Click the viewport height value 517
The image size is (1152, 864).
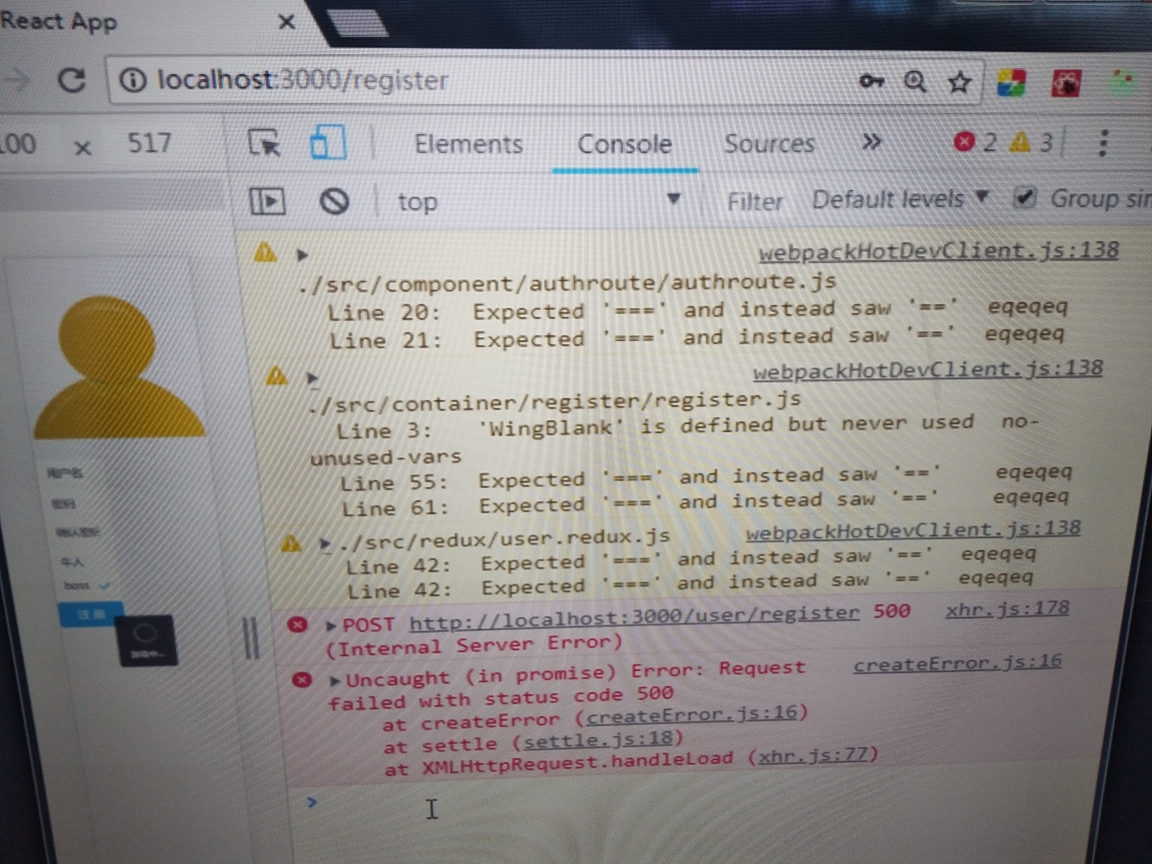coord(149,143)
